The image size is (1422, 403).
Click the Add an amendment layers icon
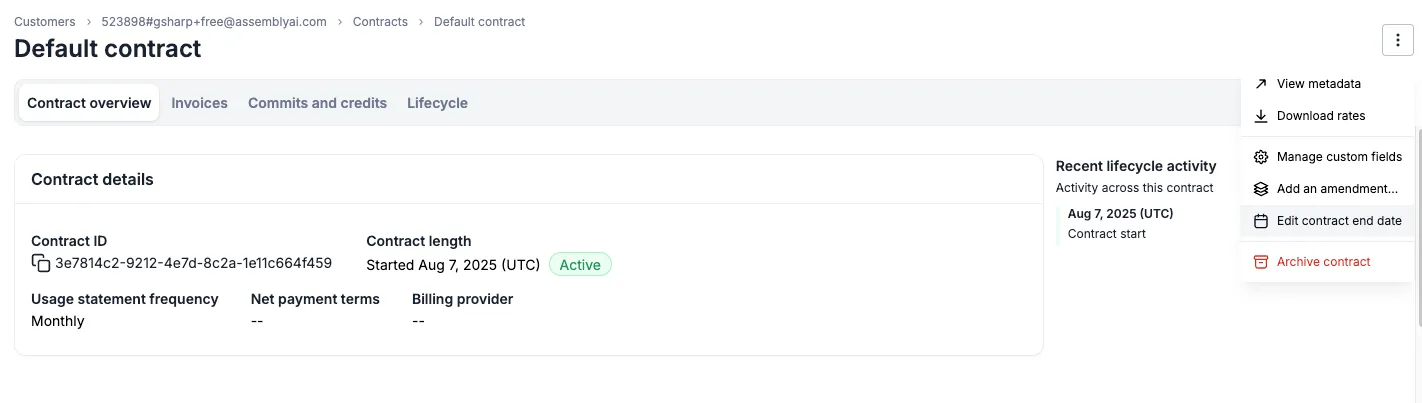[x=1261, y=189]
